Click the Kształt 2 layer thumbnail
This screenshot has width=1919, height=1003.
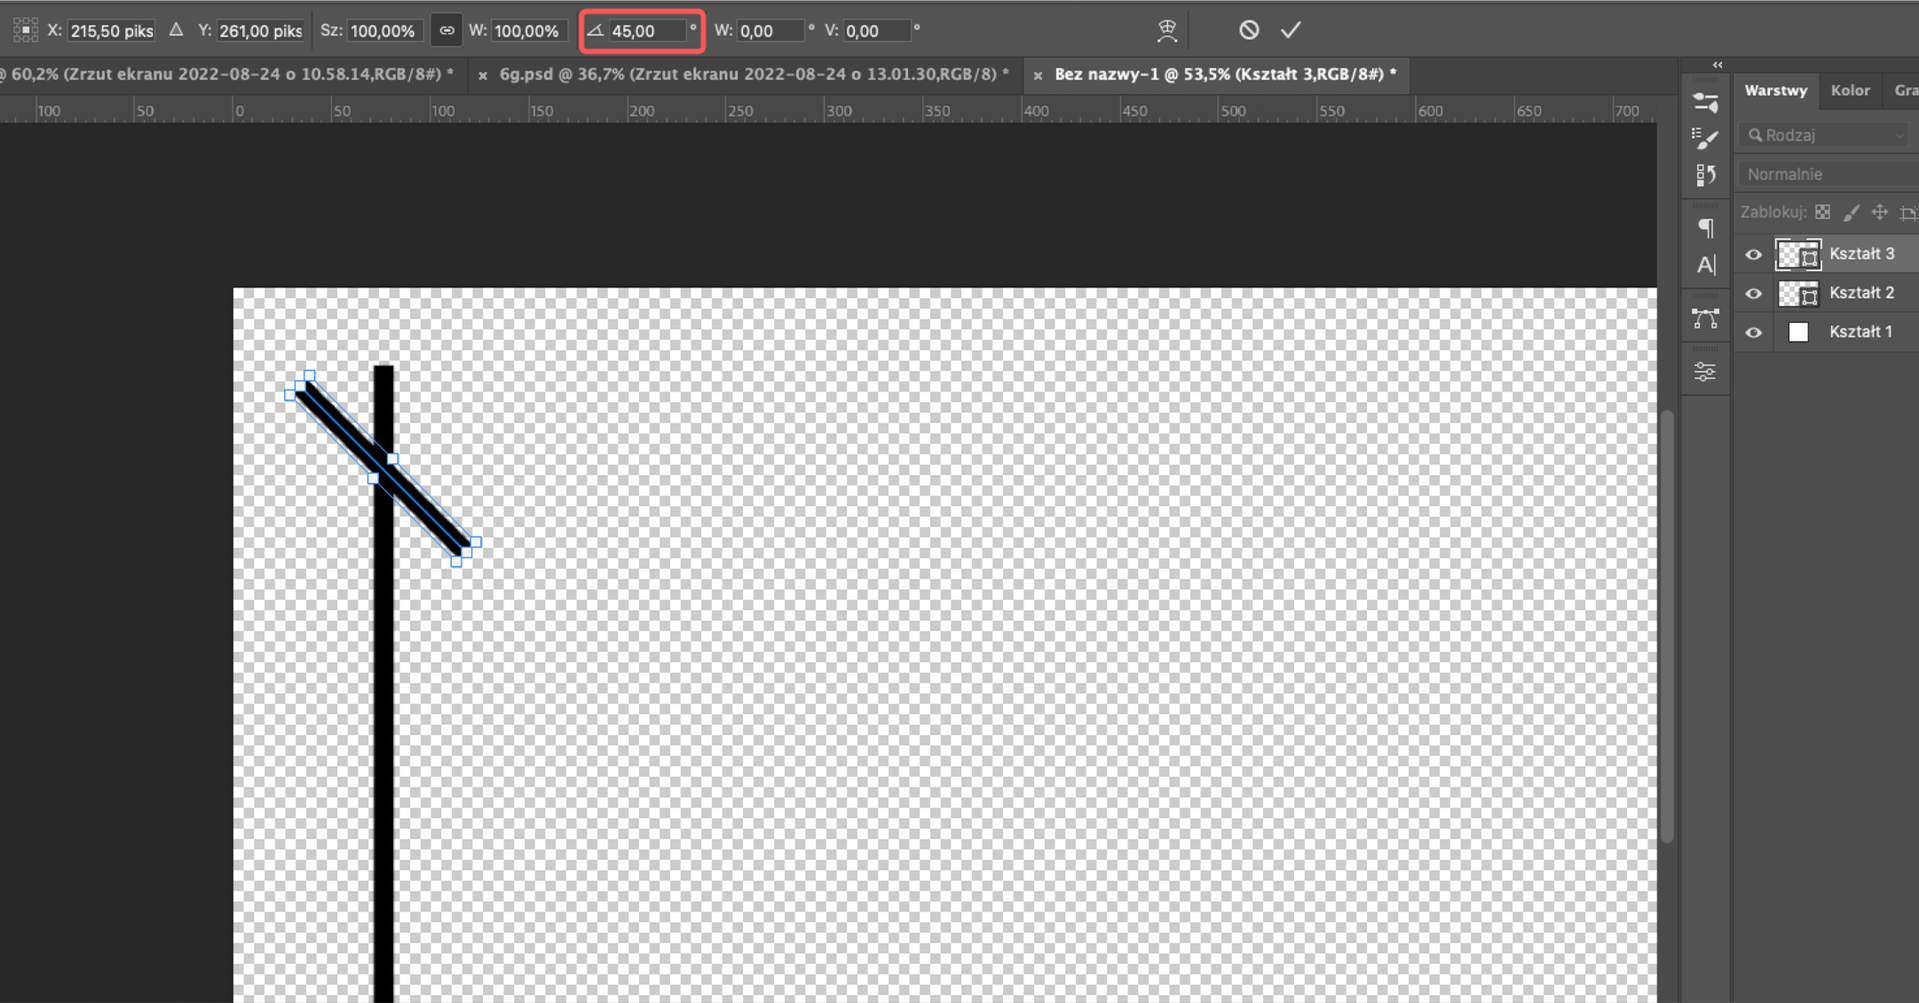click(x=1798, y=294)
